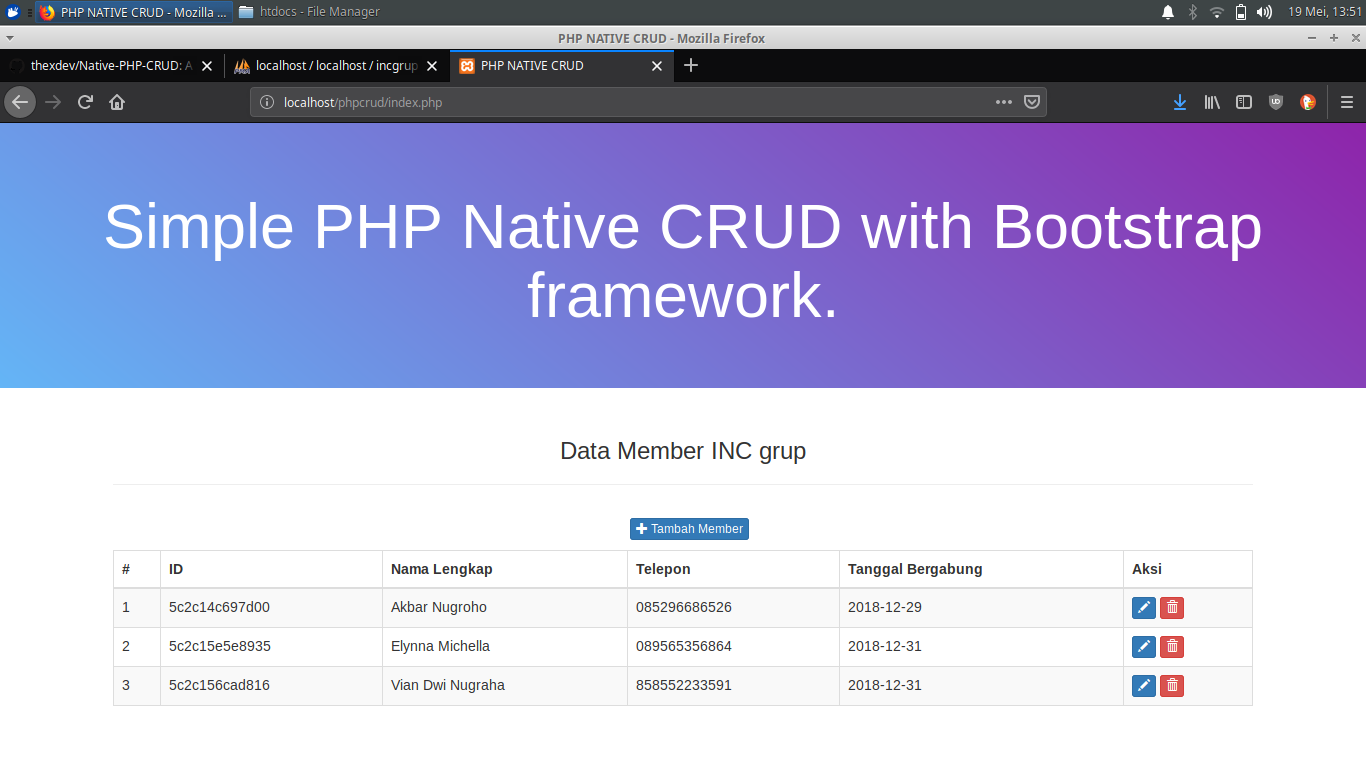Screen dimensions: 1366x768
Task: Open the uBlock Origin extension
Action: pos(1275,102)
